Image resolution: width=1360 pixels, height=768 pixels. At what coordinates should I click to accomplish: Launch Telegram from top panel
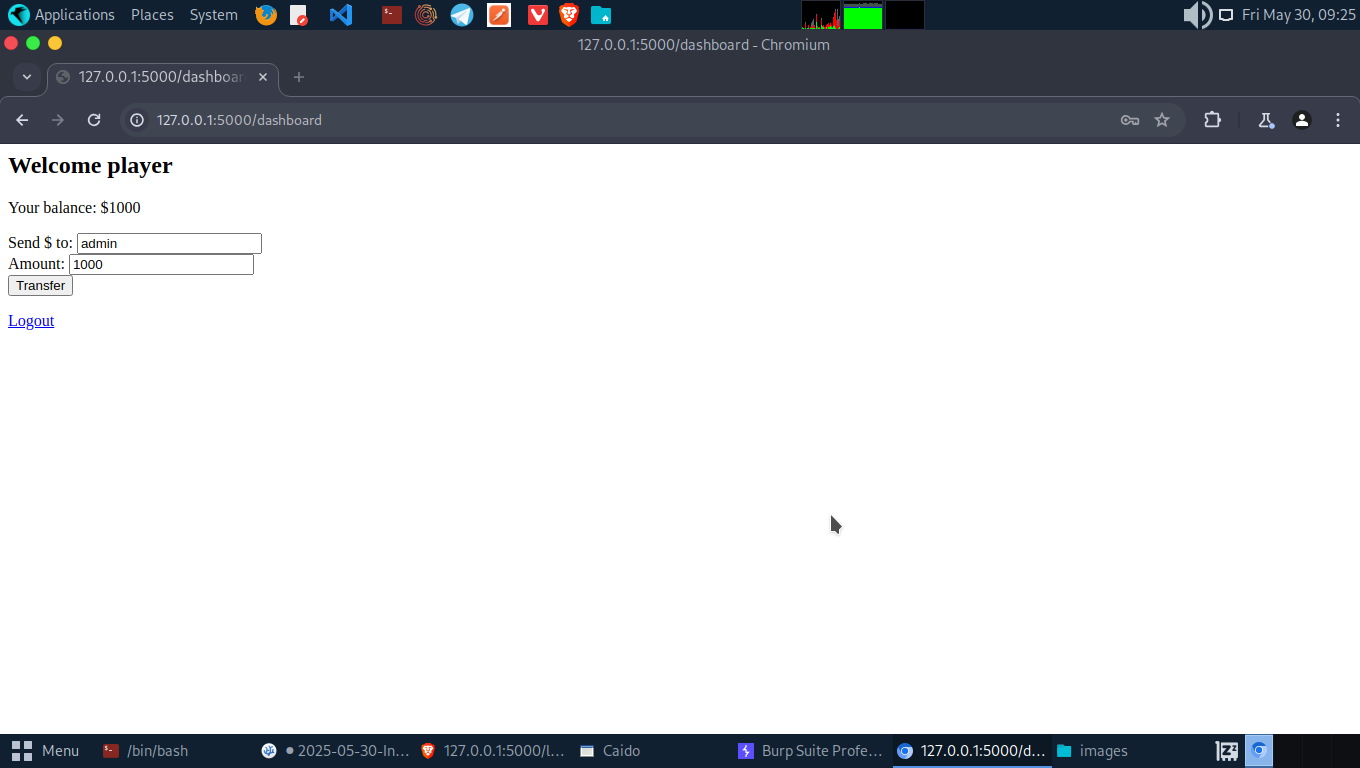tap(462, 15)
